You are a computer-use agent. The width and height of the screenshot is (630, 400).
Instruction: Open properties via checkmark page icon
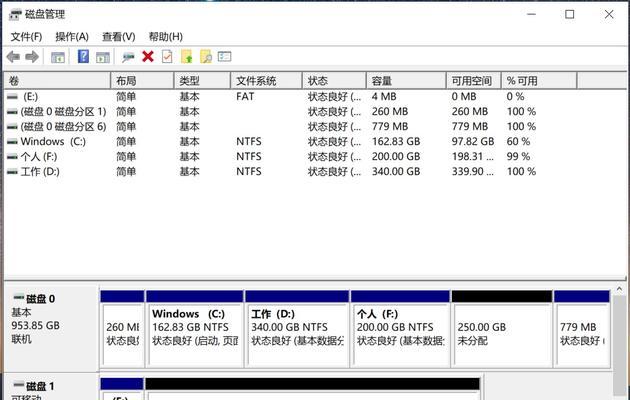(x=167, y=57)
